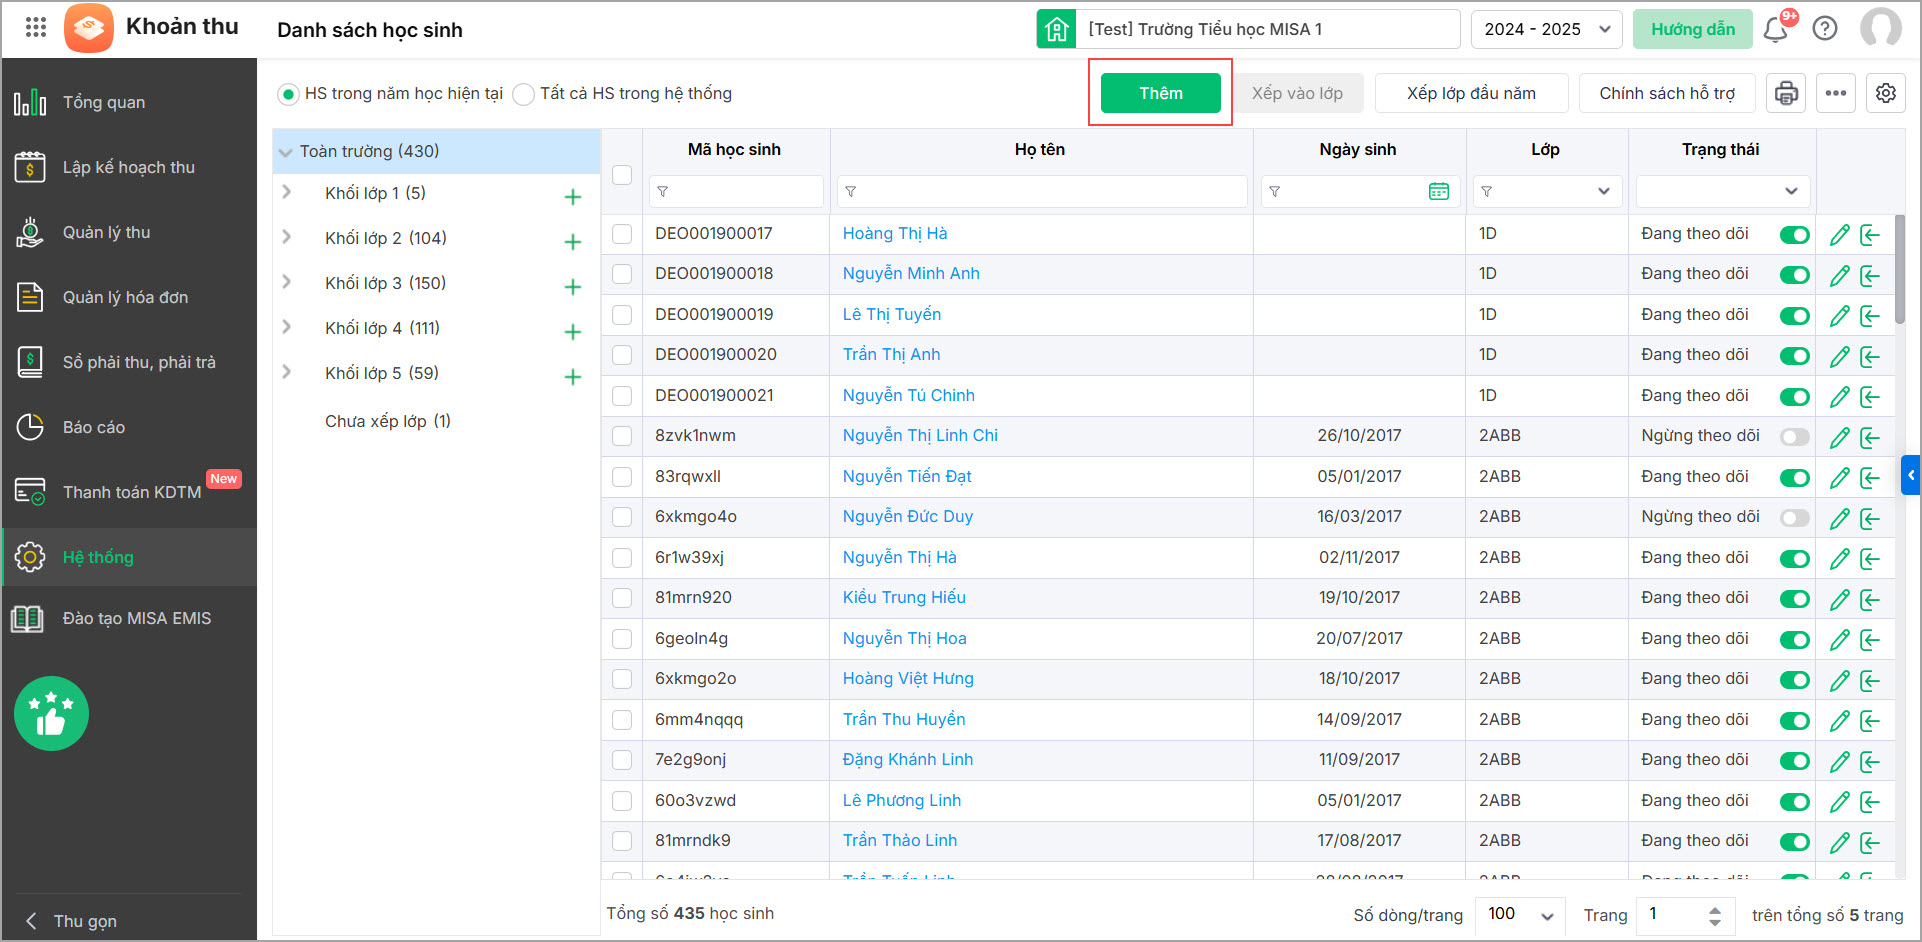
Task: Click transfer icon for Trần Thị Anh
Action: 1869,356
